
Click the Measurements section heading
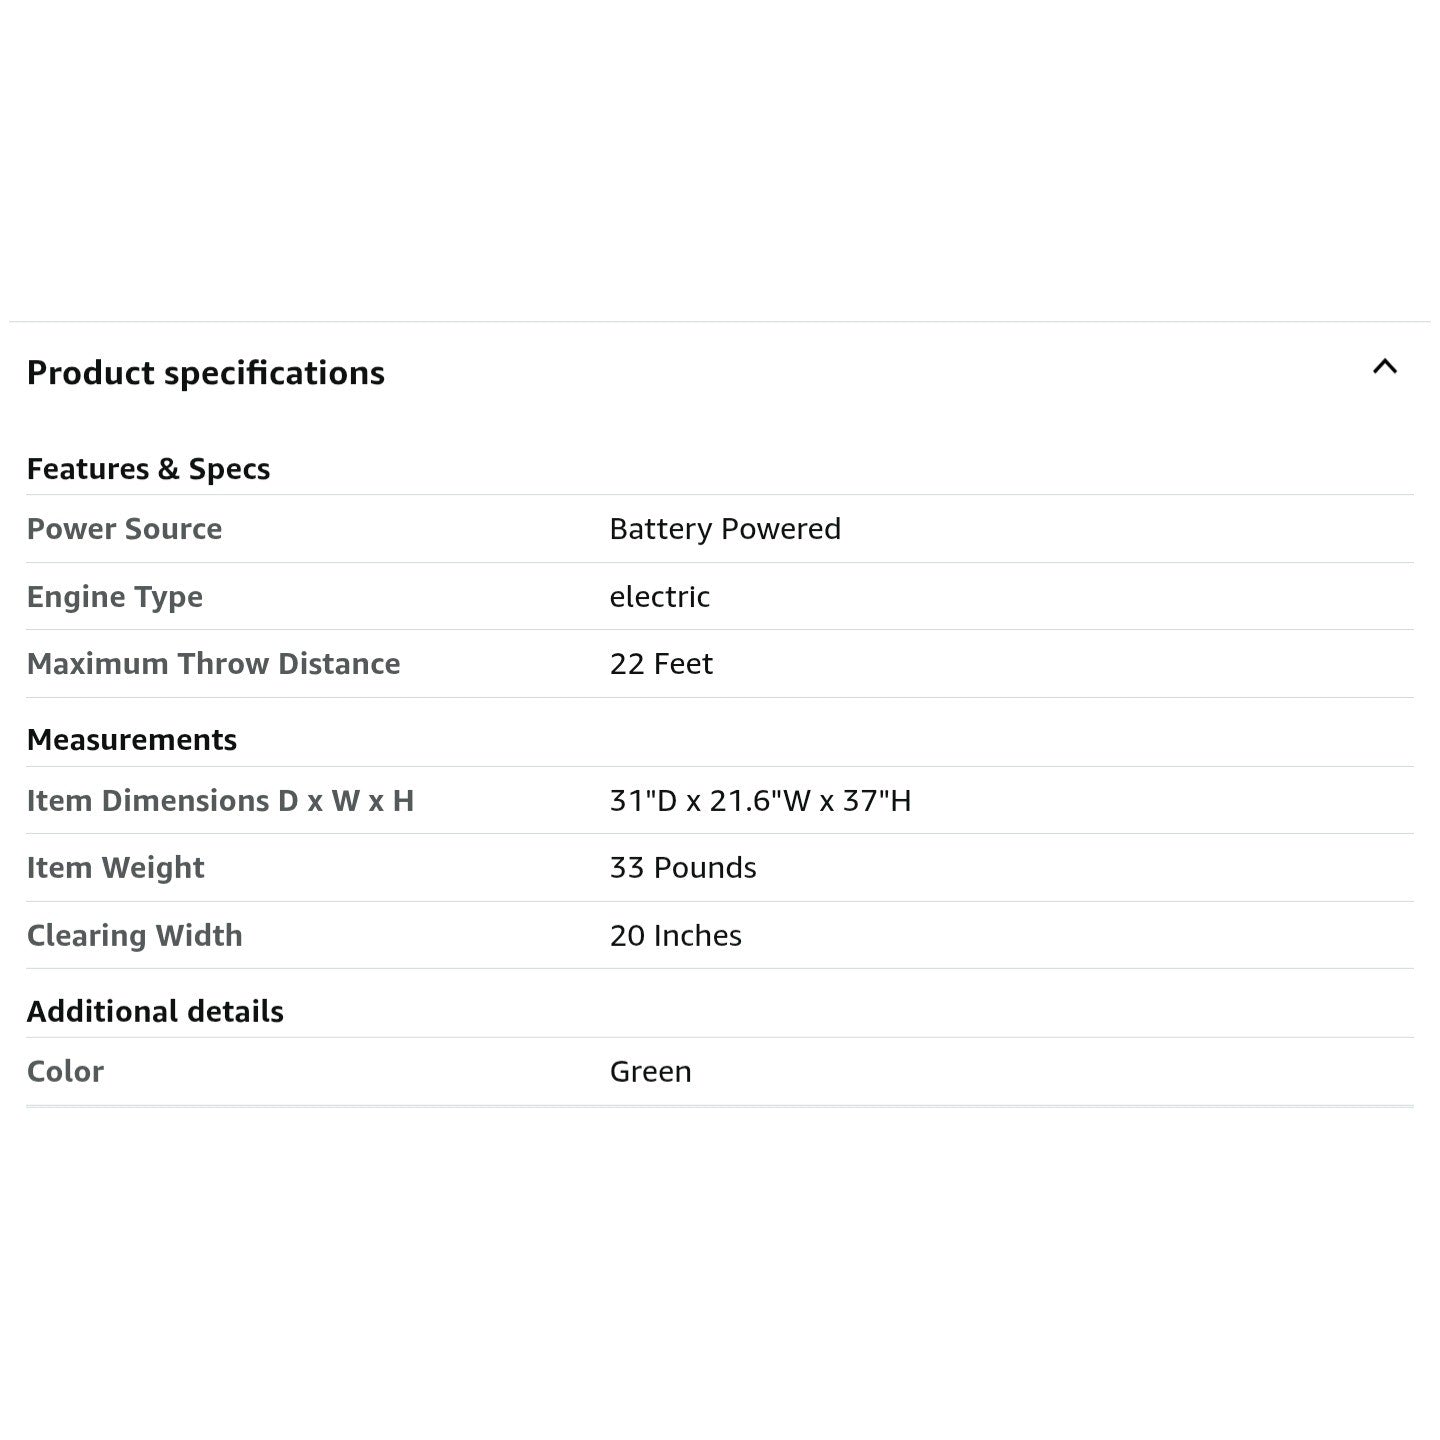tap(132, 740)
